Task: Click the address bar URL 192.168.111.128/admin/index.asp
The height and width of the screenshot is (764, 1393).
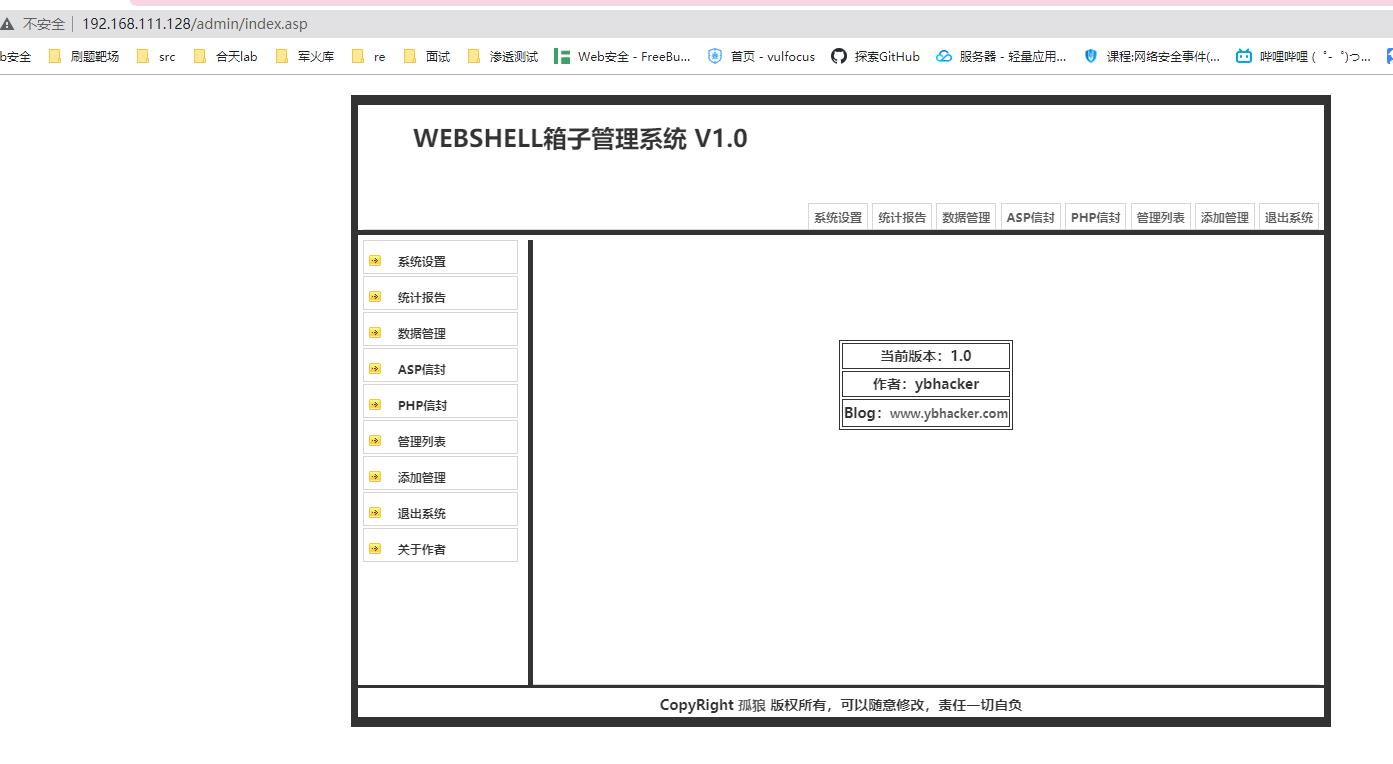Action: point(195,24)
